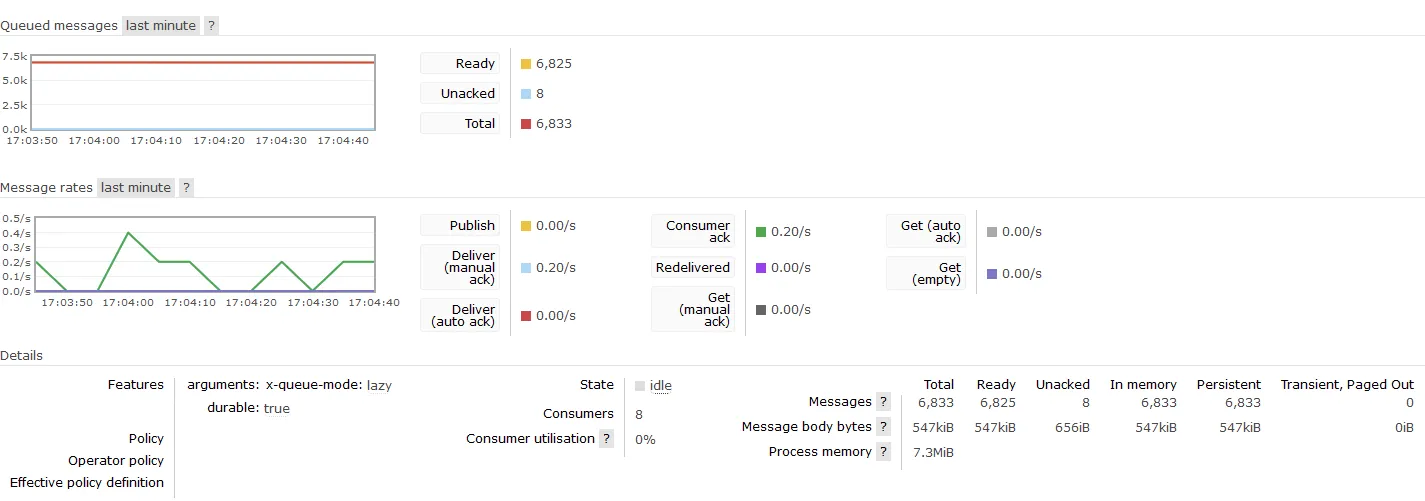Open help for Message body bytes
Viewport: 1425px width, 501px height.
coord(883,427)
